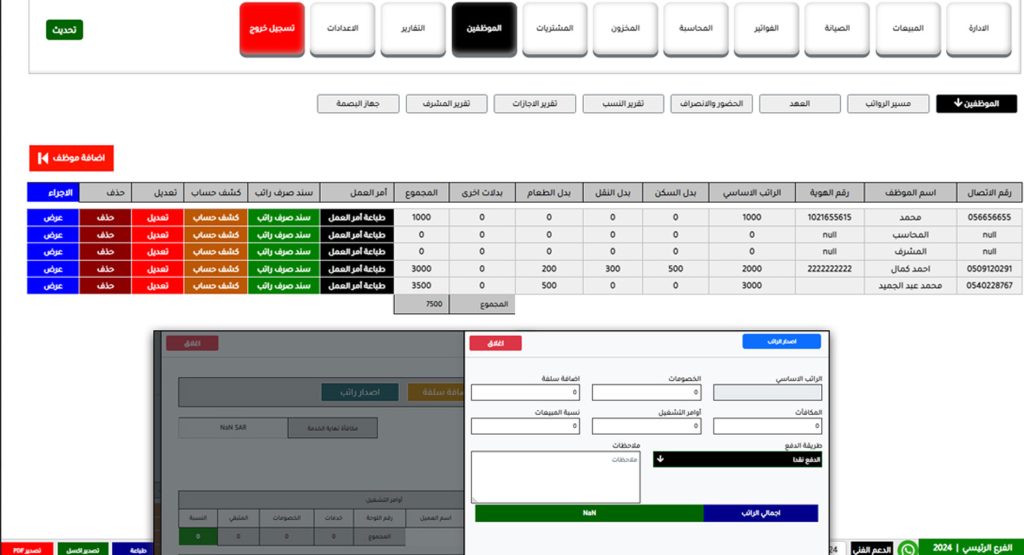Image resolution: width=1024 pixels, height=555 pixels.
Task: Open the الحضور والانصراف attendance tab
Action: pyautogui.click(x=710, y=104)
